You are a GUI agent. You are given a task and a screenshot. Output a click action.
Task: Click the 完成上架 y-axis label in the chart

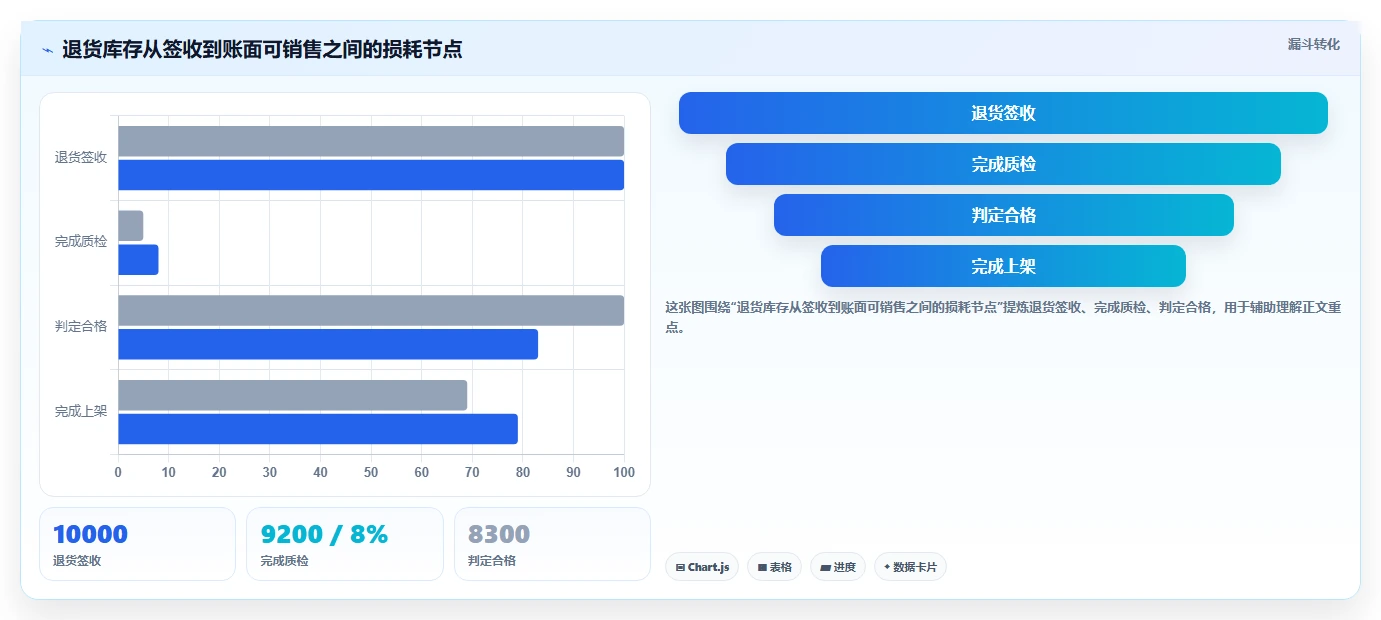point(81,412)
